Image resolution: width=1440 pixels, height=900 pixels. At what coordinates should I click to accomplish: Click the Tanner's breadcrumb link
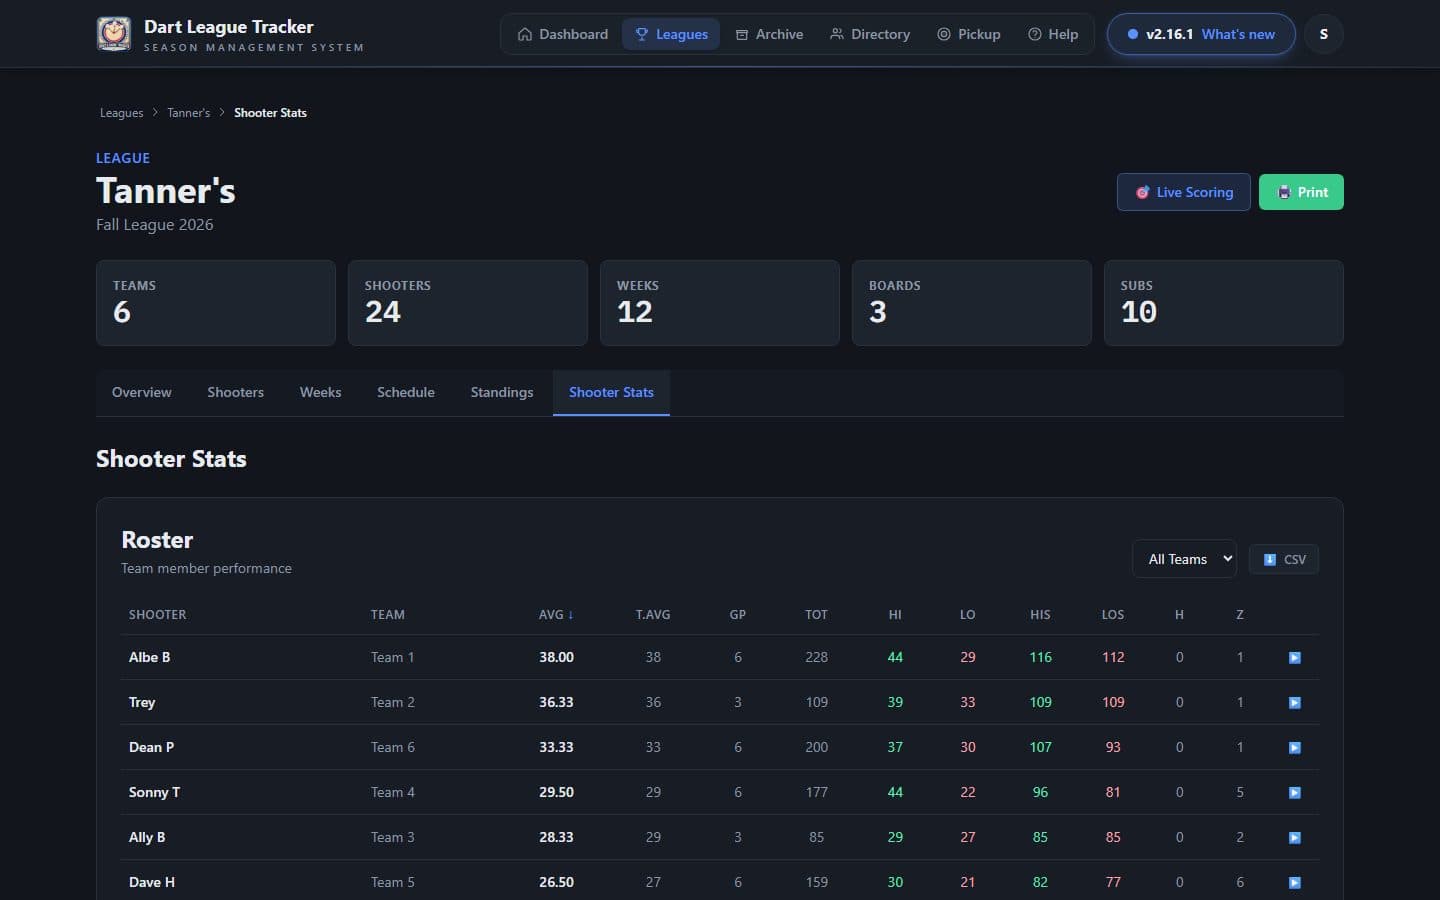click(188, 113)
